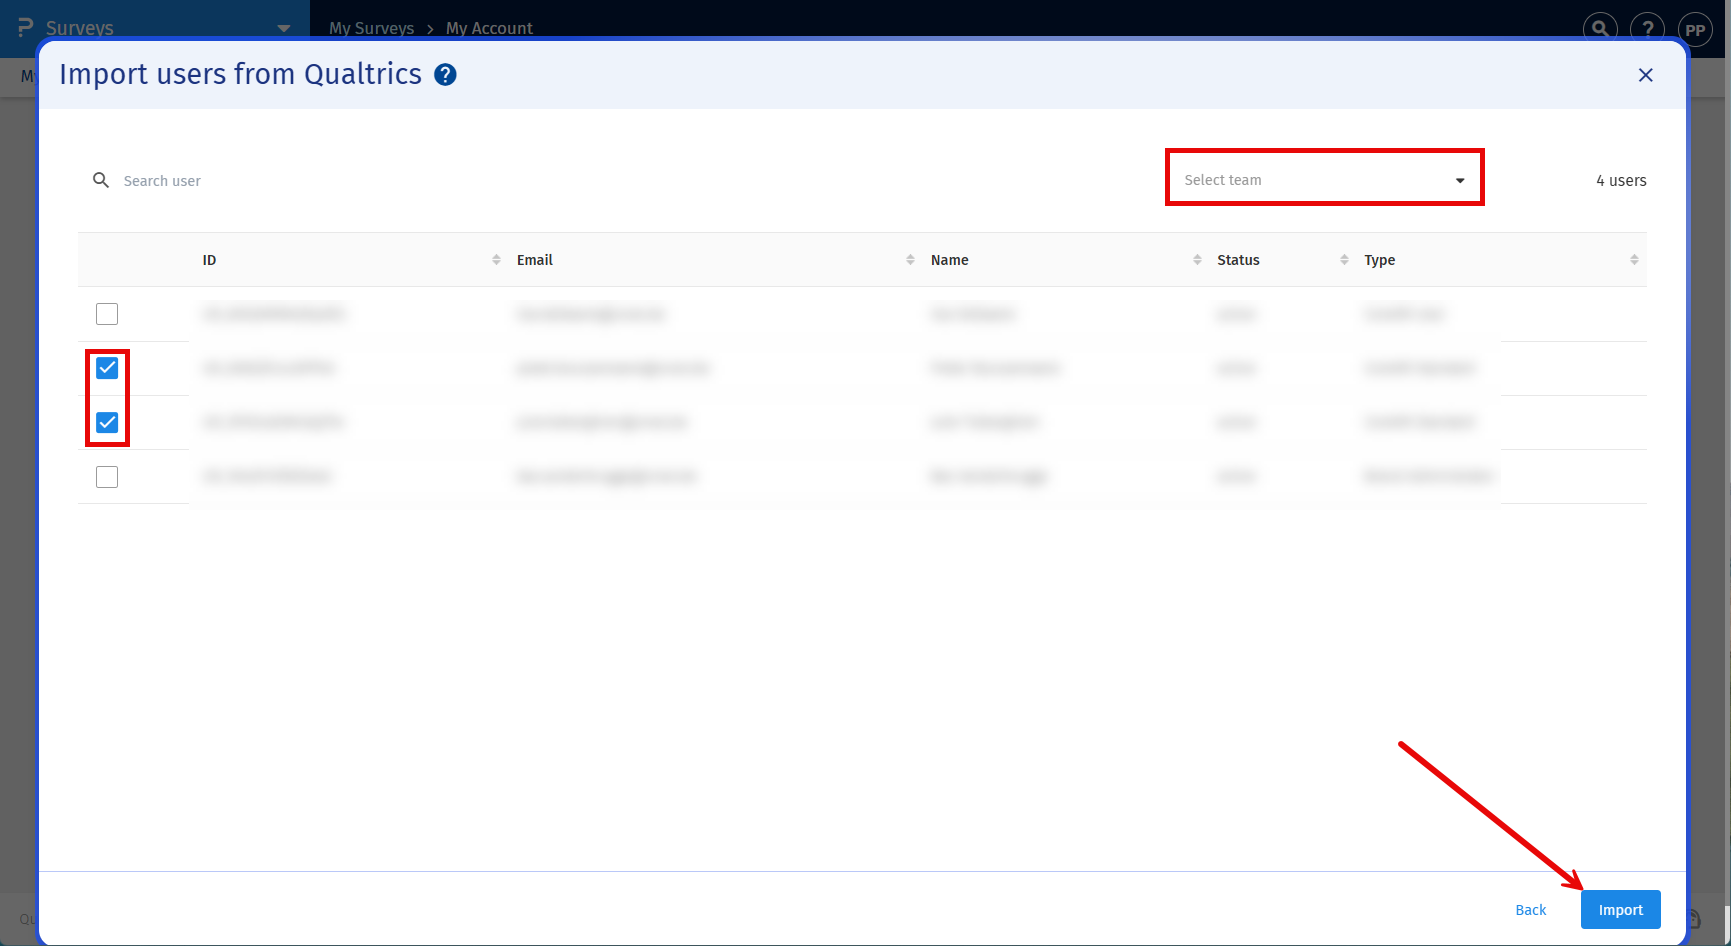
Task: Click the help icon beside dialog title
Action: pyautogui.click(x=446, y=75)
